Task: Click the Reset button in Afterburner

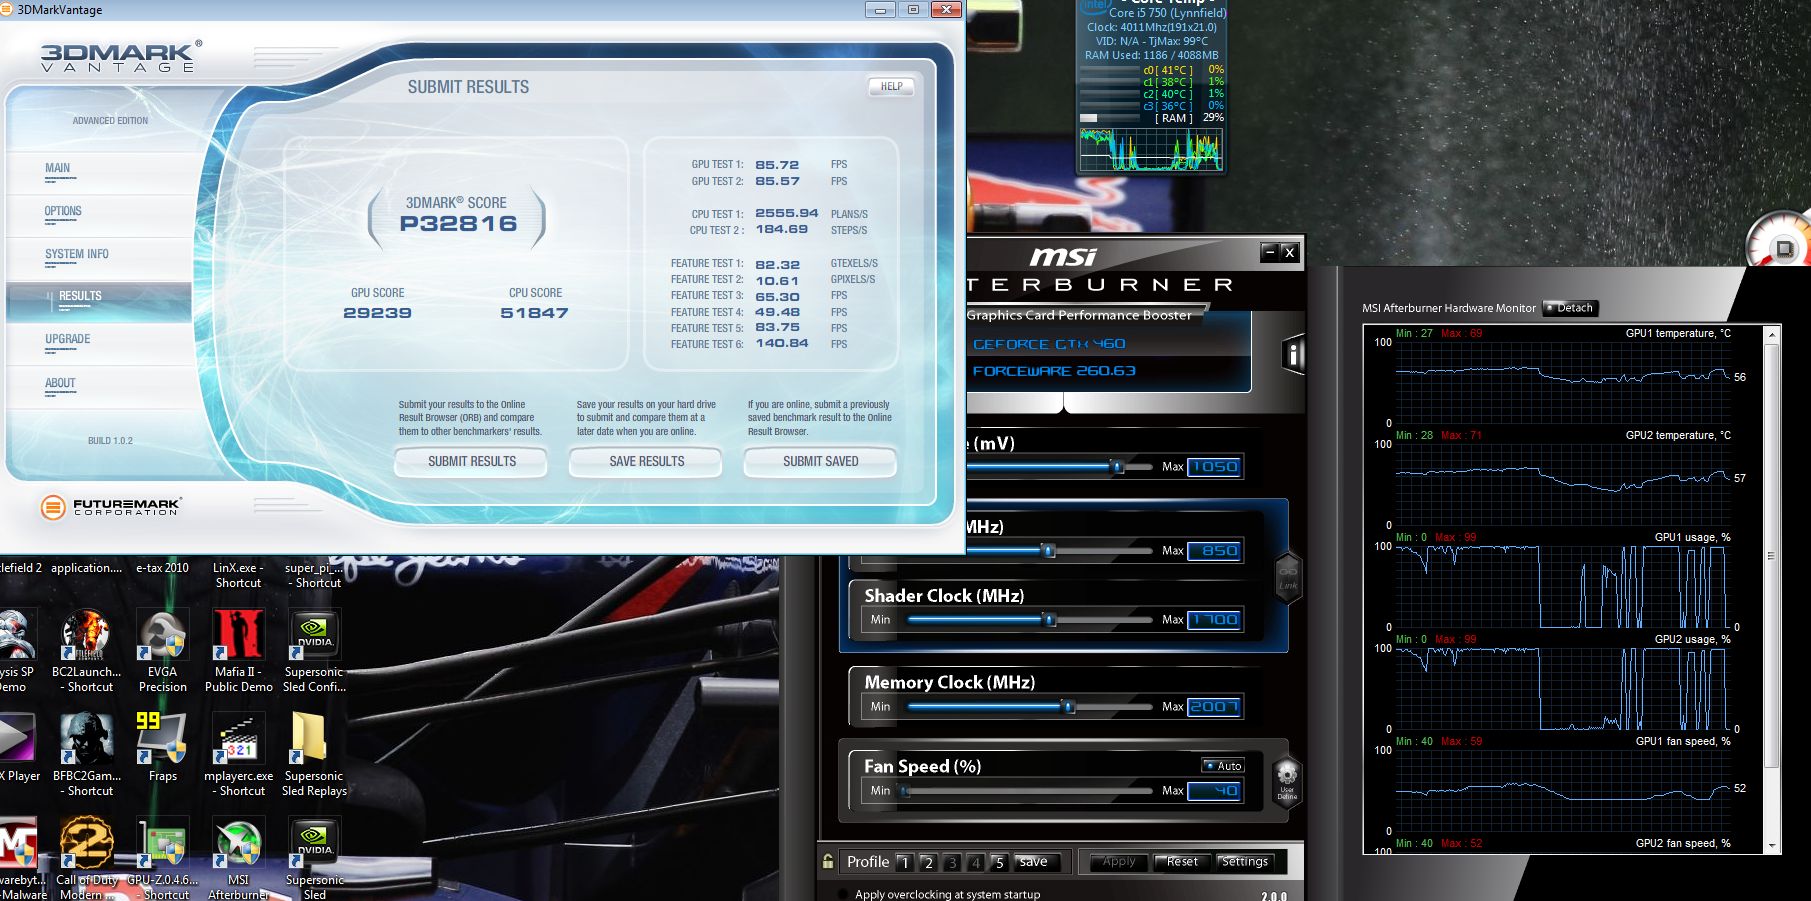Action: coord(1181,861)
